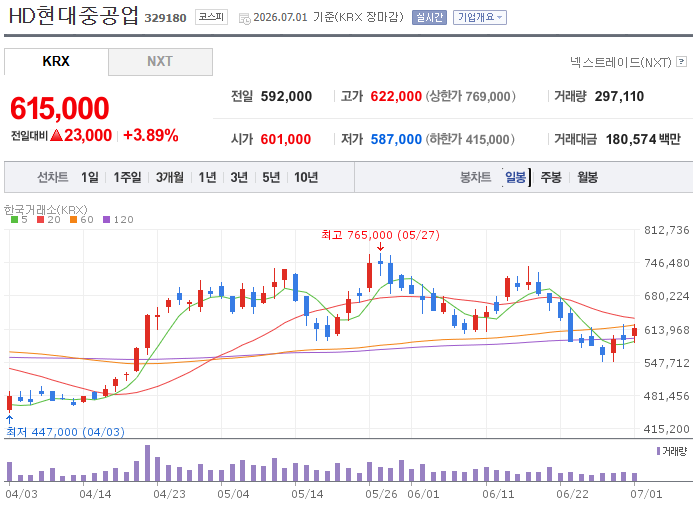Screen dimensions: 693x509
Task: Click open price value 601,000
Action: pos(286,139)
